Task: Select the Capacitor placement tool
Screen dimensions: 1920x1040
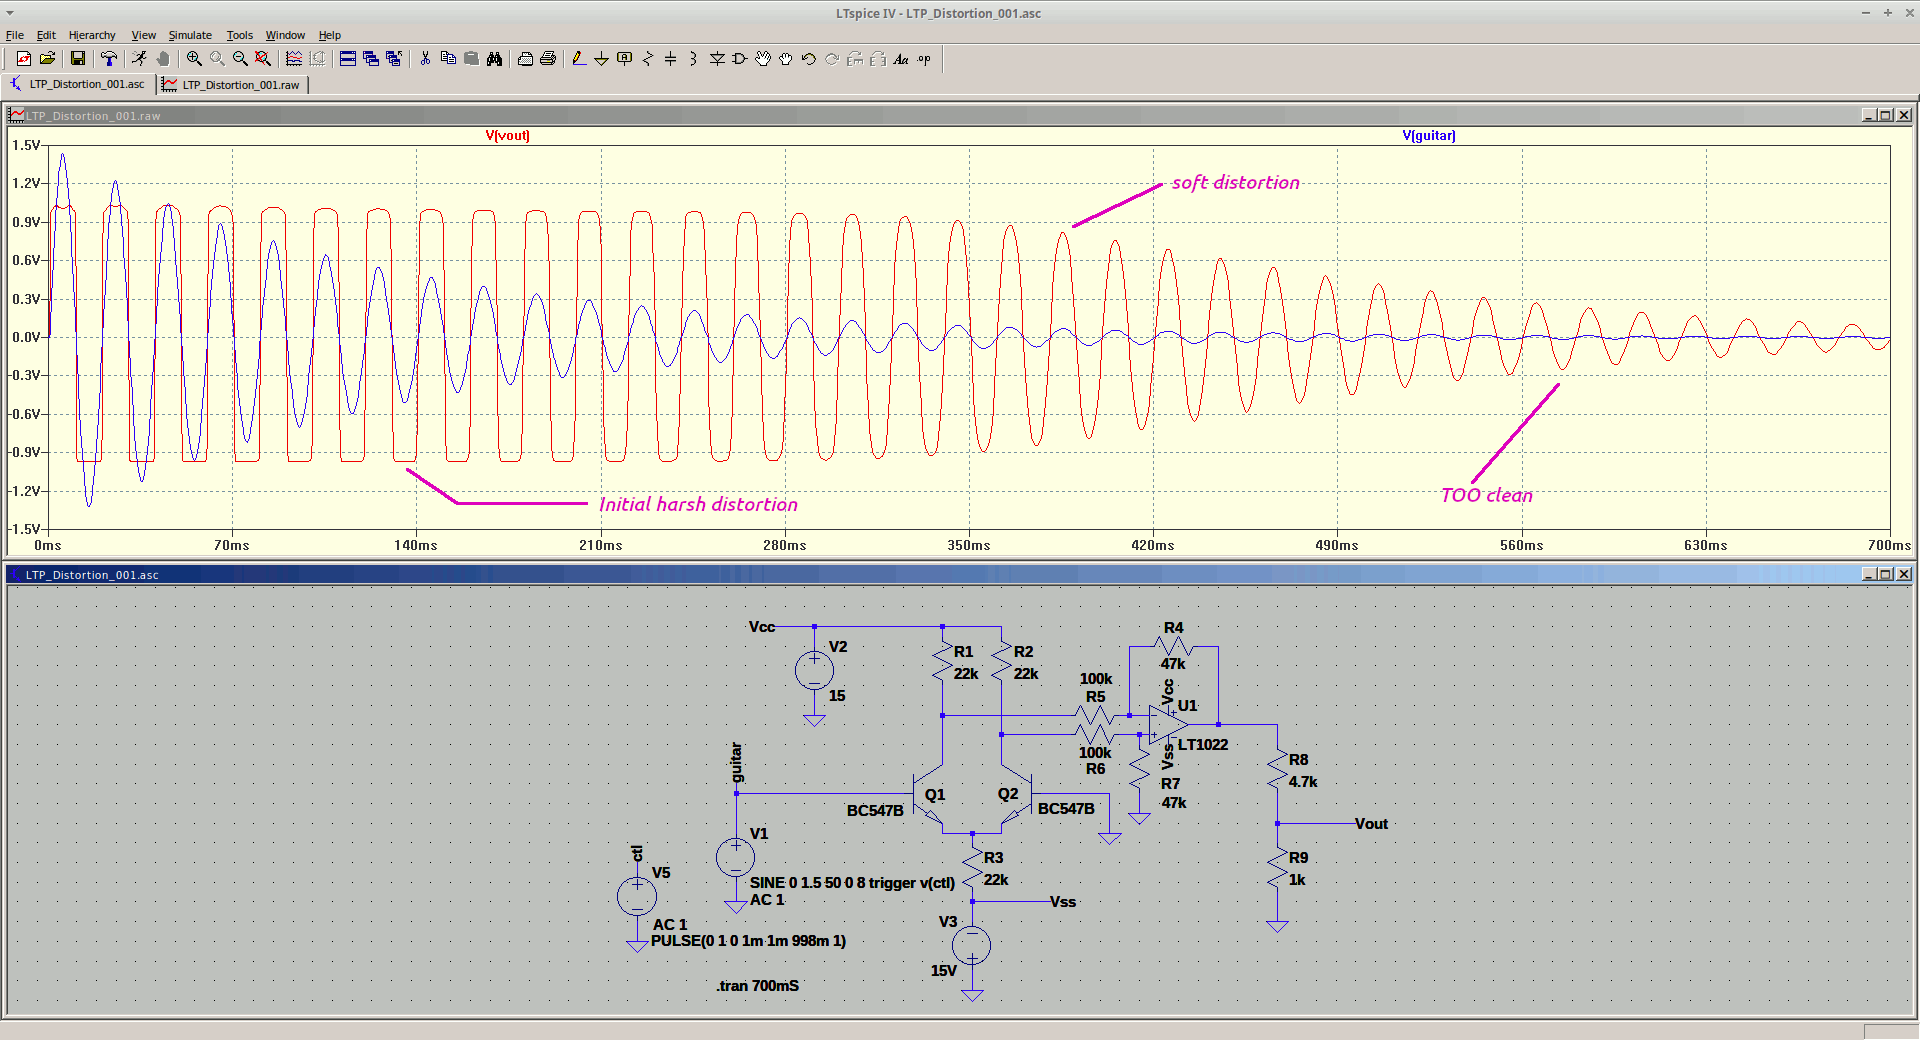Action: tap(671, 59)
